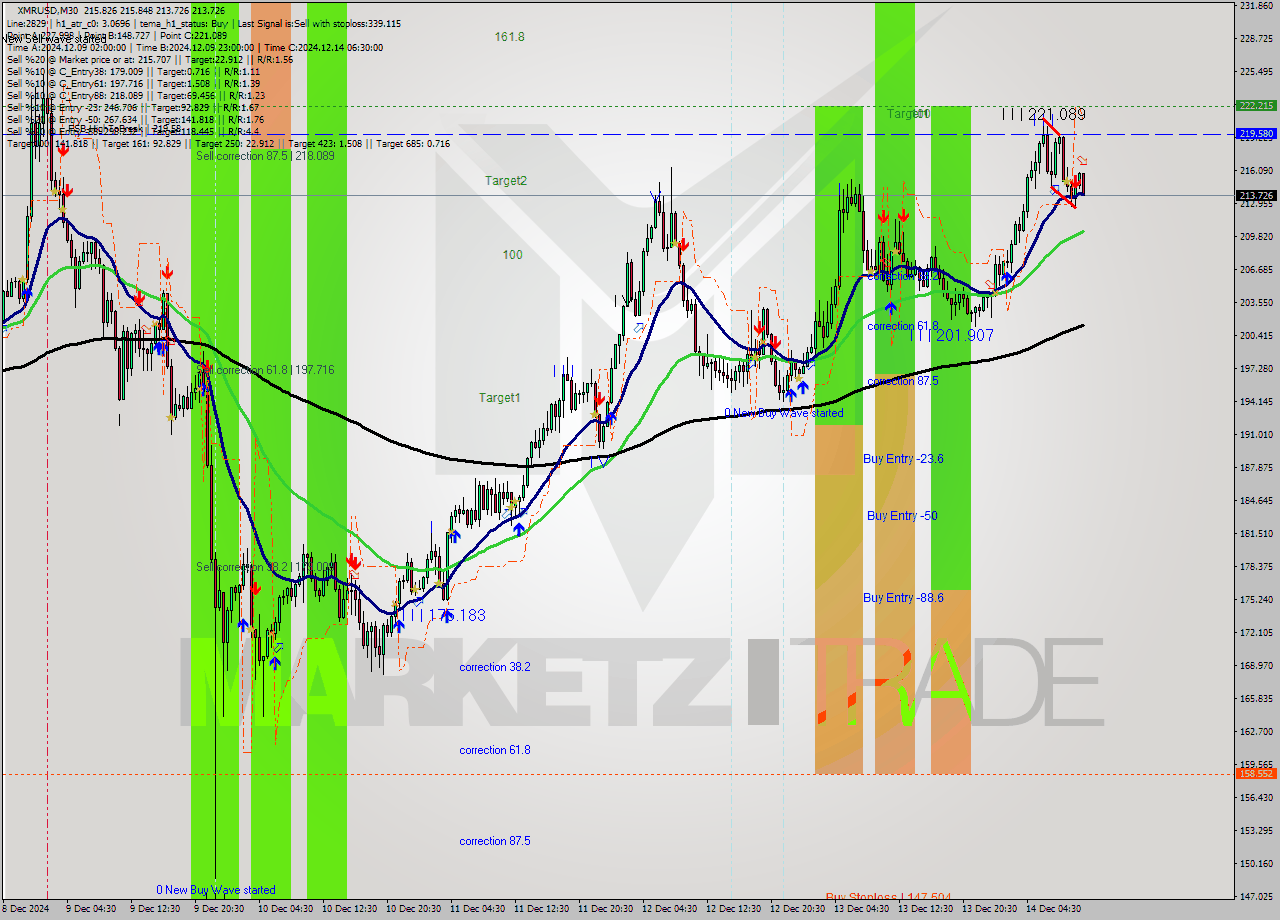This screenshot has width=1280, height=920.
Task: Click 175.240 on the price axis
Action: 1256,599
